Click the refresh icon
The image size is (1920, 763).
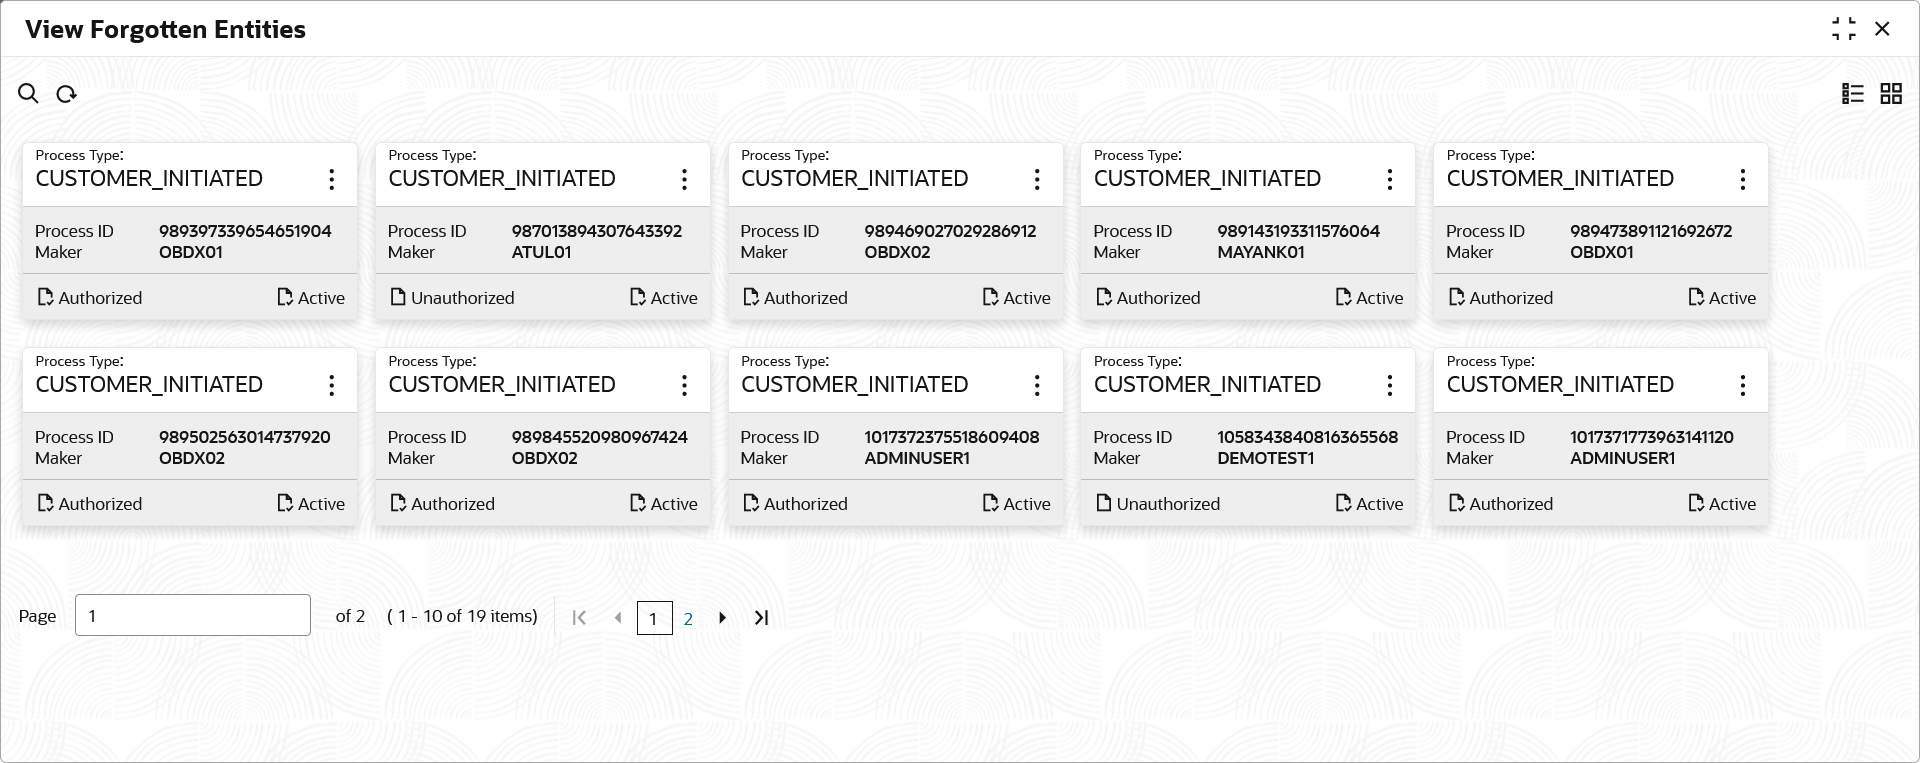tap(67, 94)
